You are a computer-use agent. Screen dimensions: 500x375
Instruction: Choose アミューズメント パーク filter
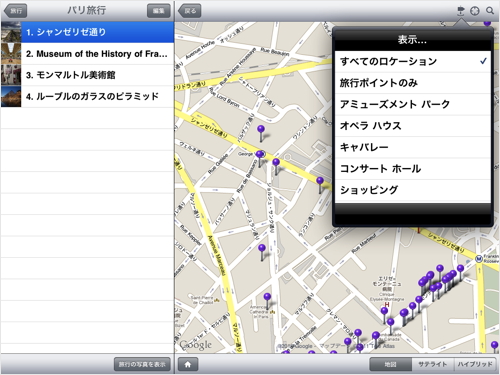pyautogui.click(x=413, y=104)
